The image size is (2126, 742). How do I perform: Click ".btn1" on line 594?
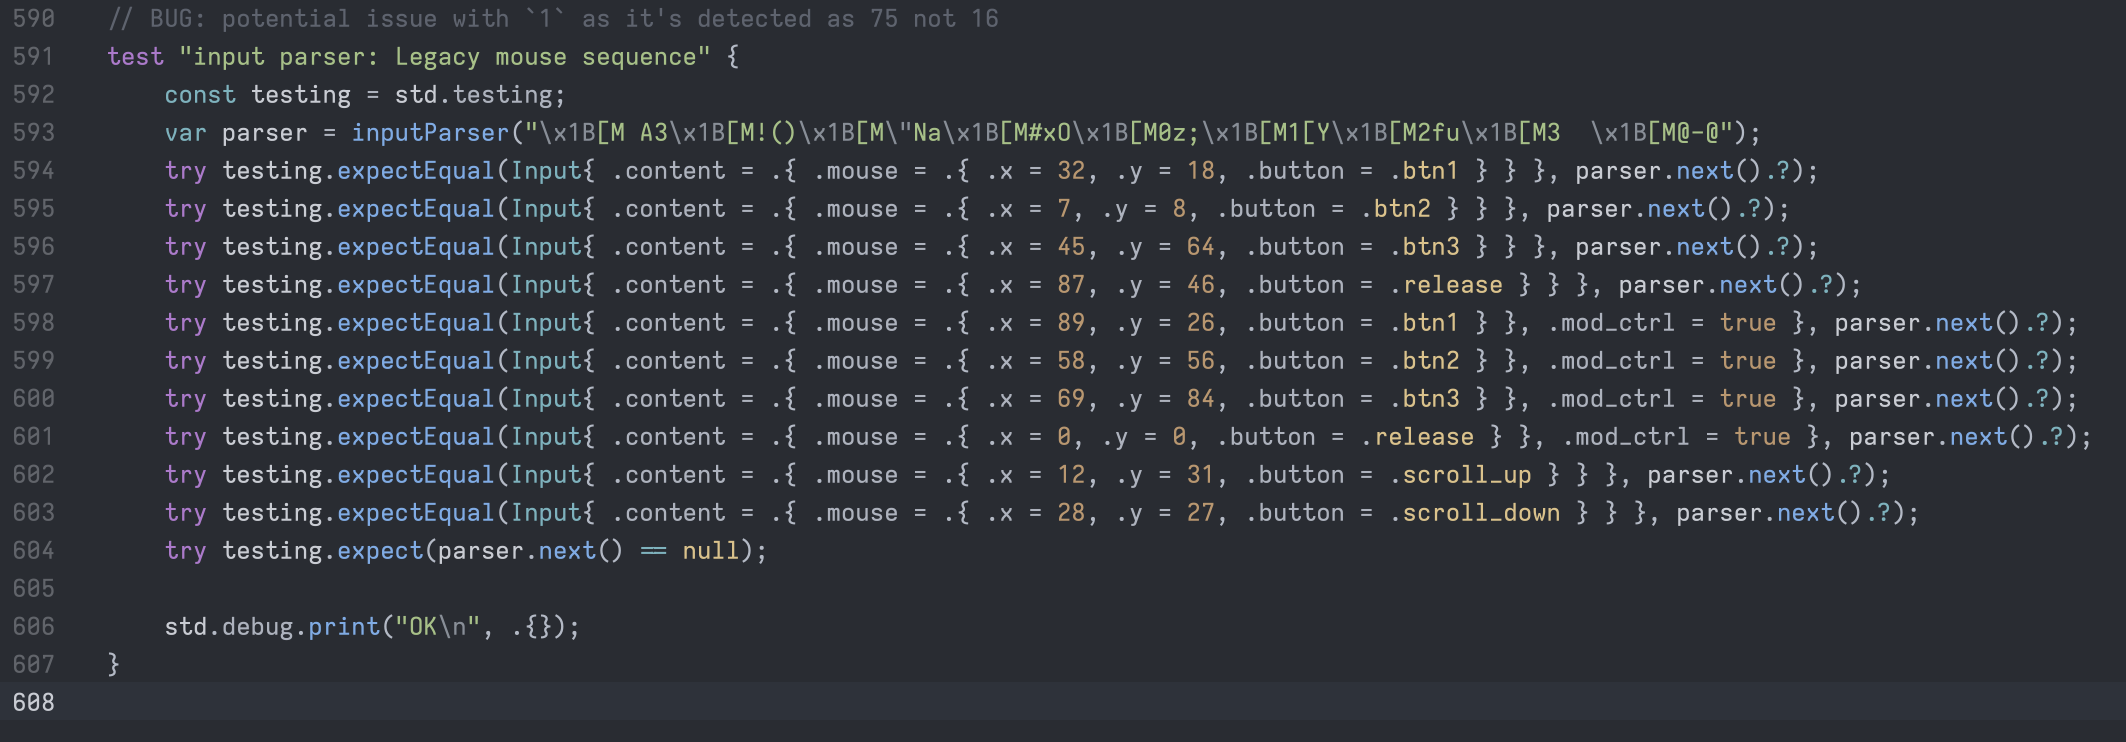pyautogui.click(x=1424, y=171)
